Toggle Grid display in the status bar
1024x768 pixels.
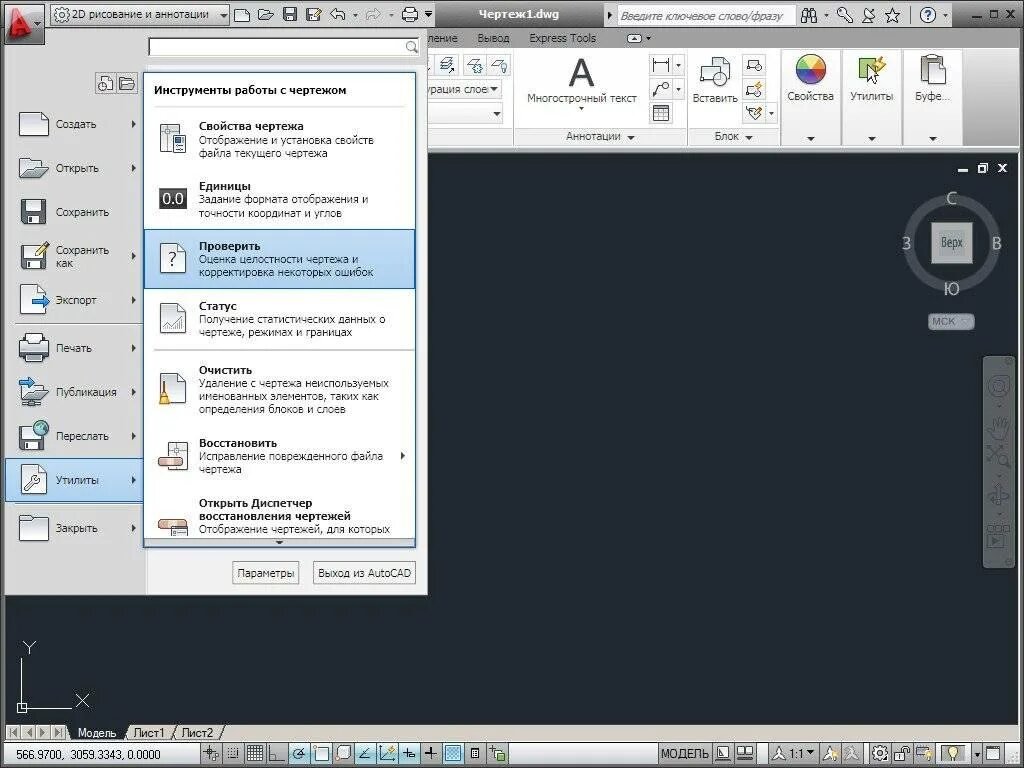pos(255,754)
